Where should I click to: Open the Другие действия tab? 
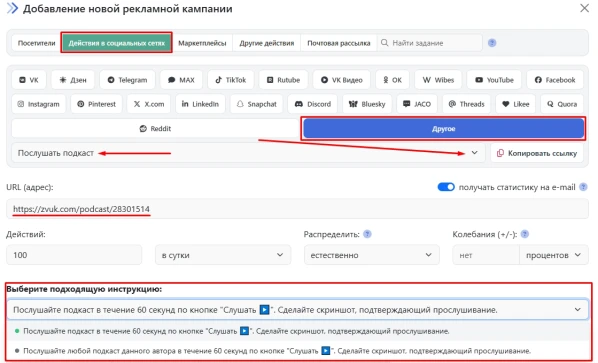267,43
